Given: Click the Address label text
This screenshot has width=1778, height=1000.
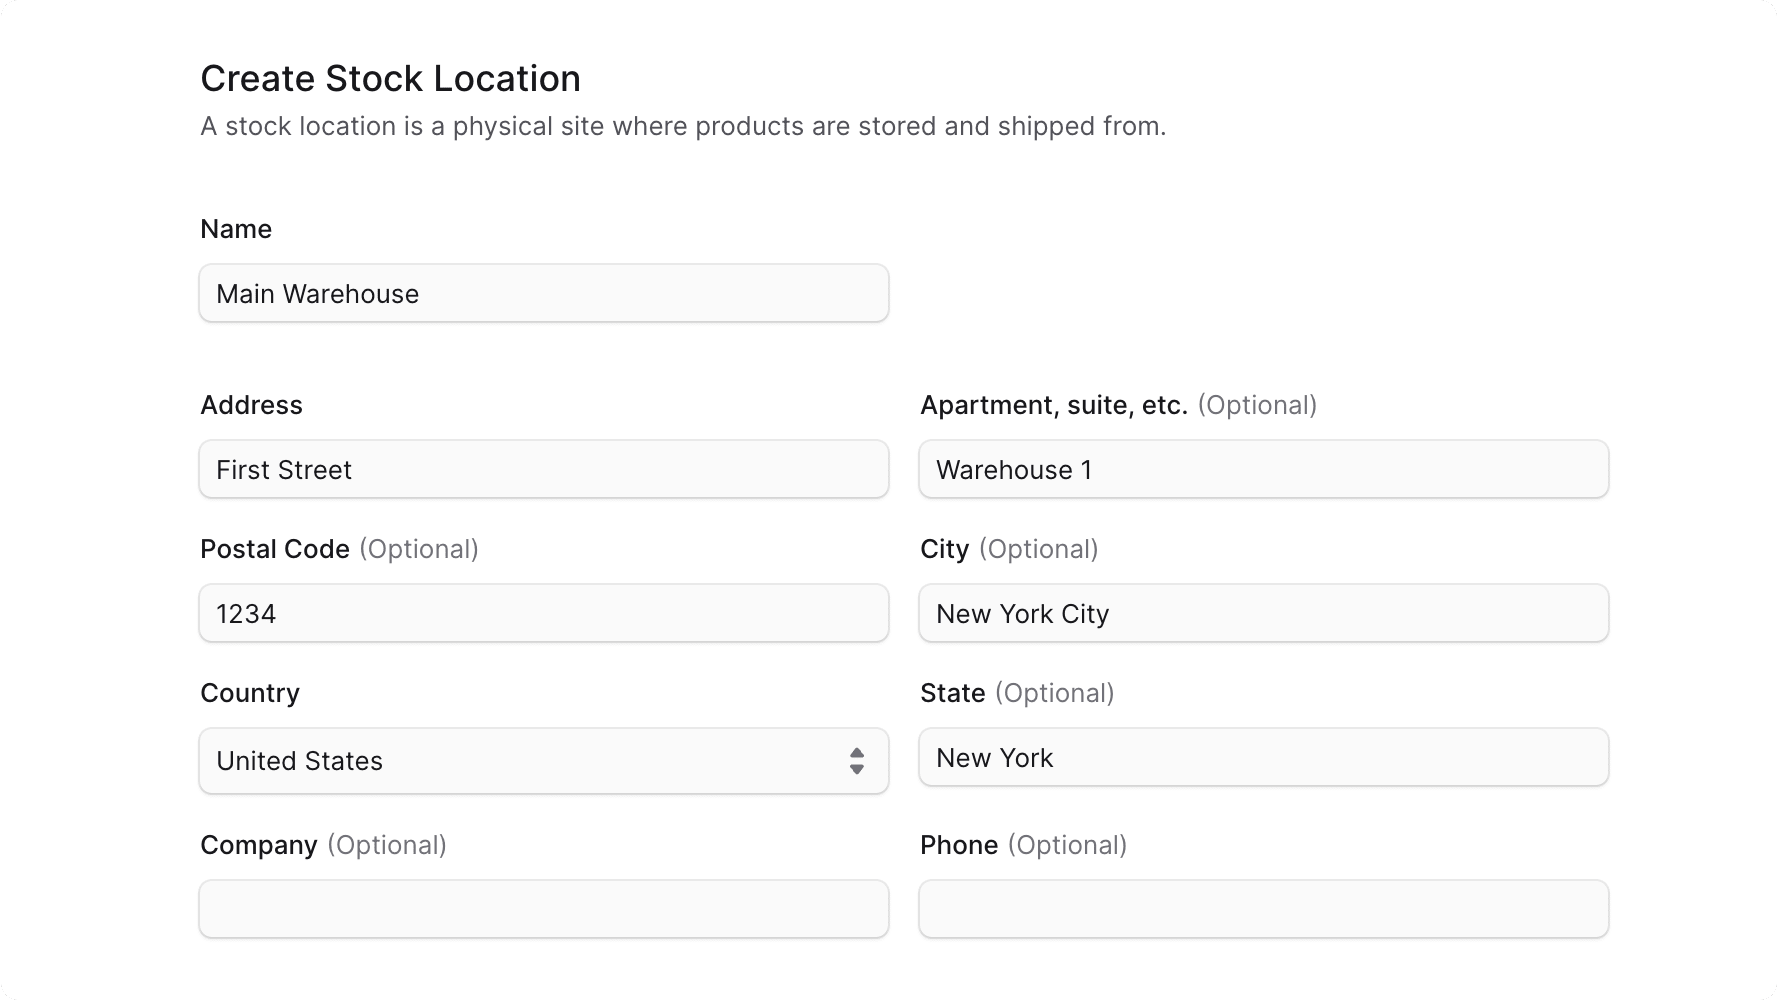Looking at the screenshot, I should point(251,405).
